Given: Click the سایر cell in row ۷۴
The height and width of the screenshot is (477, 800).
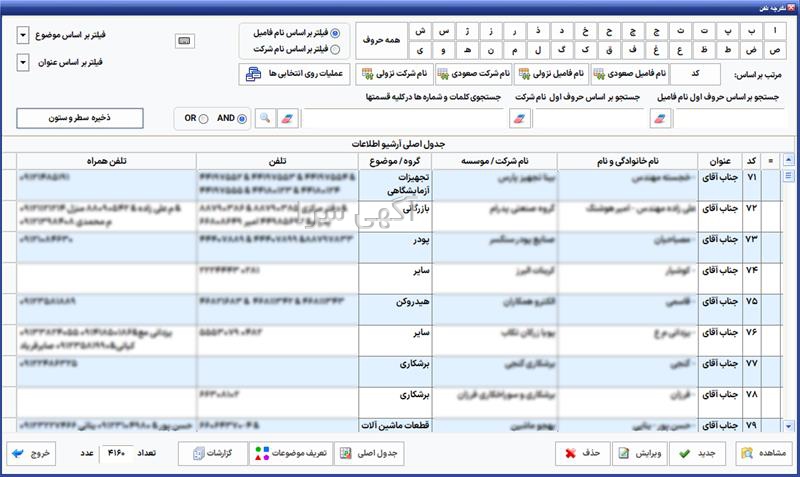Looking at the screenshot, I should point(395,279).
